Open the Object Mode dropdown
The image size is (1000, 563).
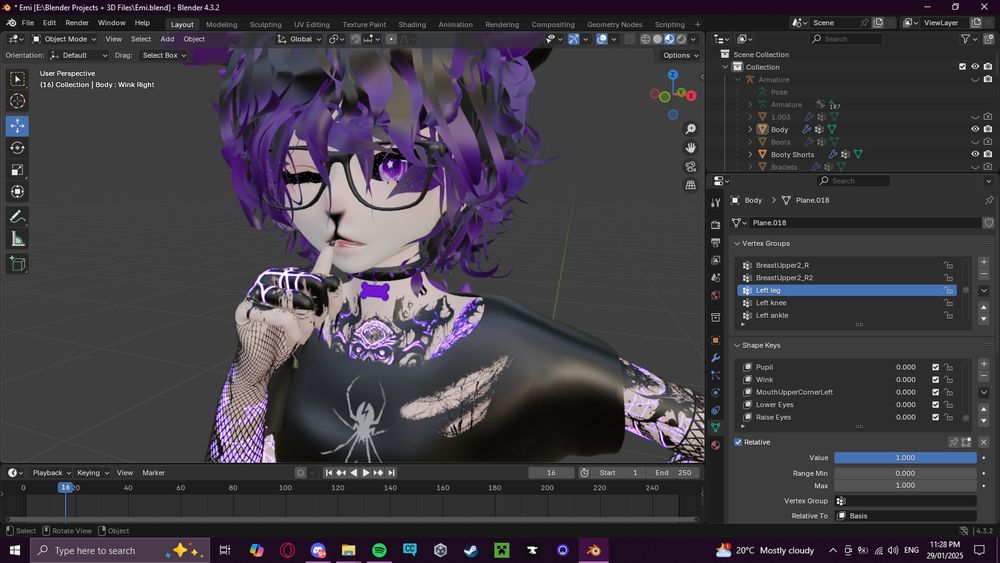[x=64, y=39]
